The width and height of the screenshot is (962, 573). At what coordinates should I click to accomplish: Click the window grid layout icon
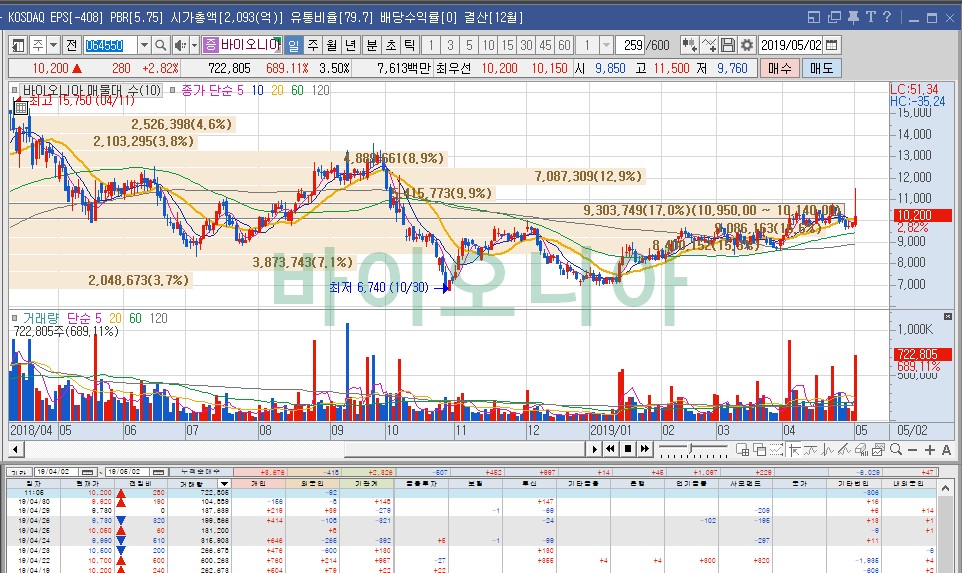742,450
